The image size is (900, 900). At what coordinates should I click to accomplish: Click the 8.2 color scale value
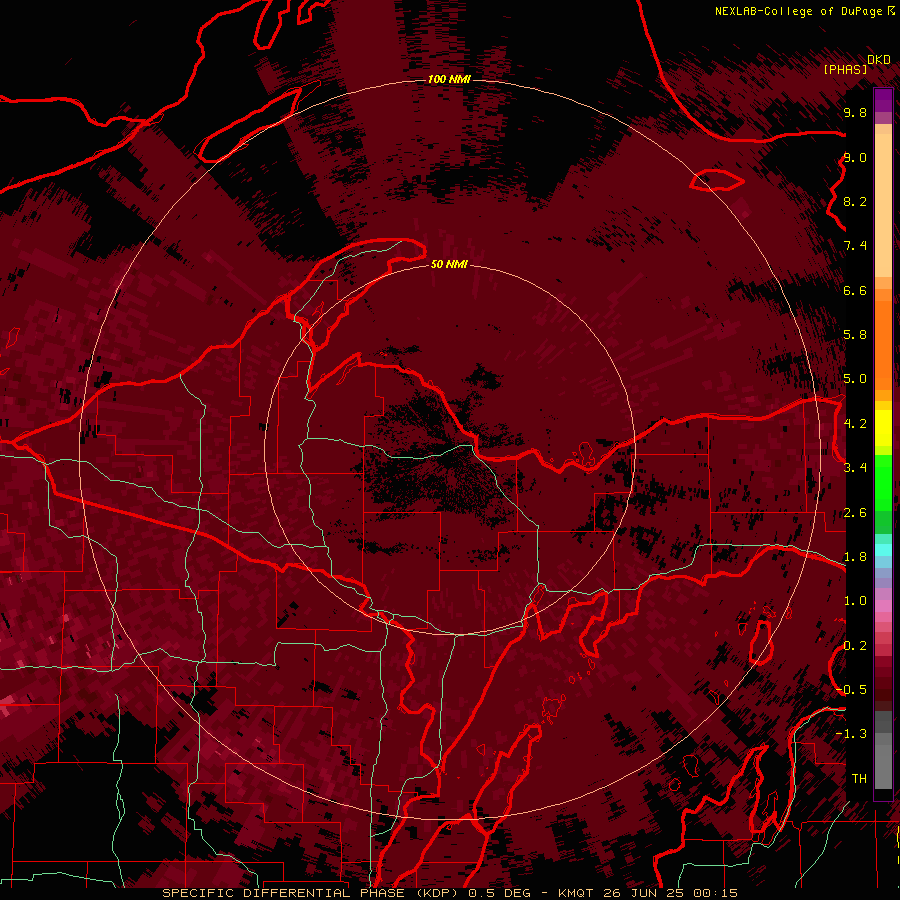coord(855,201)
